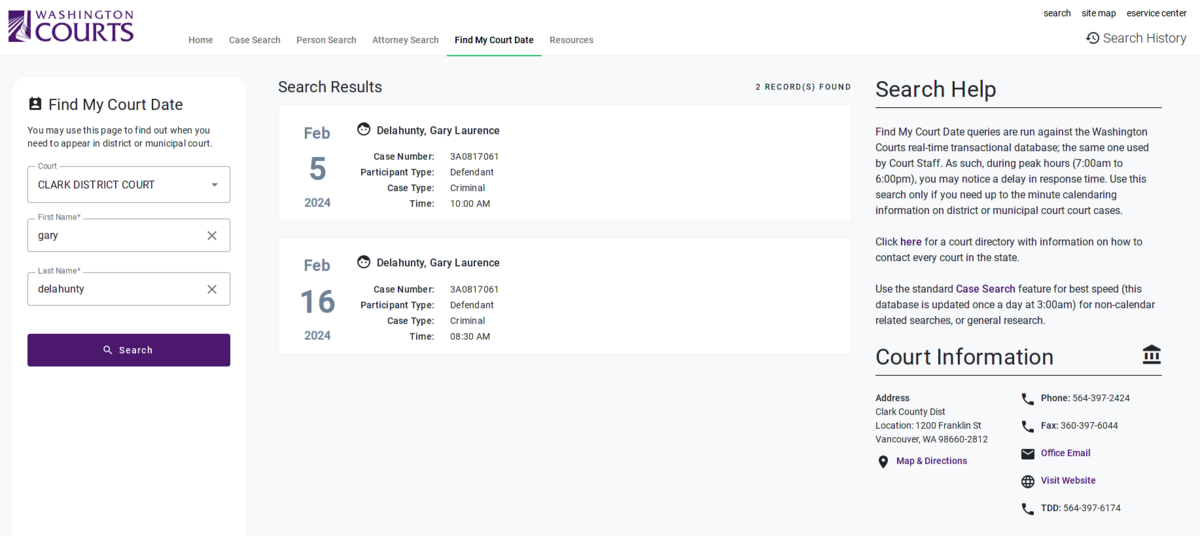Click the person icon for Feb 16 record
The width and height of the screenshot is (1200, 536).
click(x=364, y=262)
